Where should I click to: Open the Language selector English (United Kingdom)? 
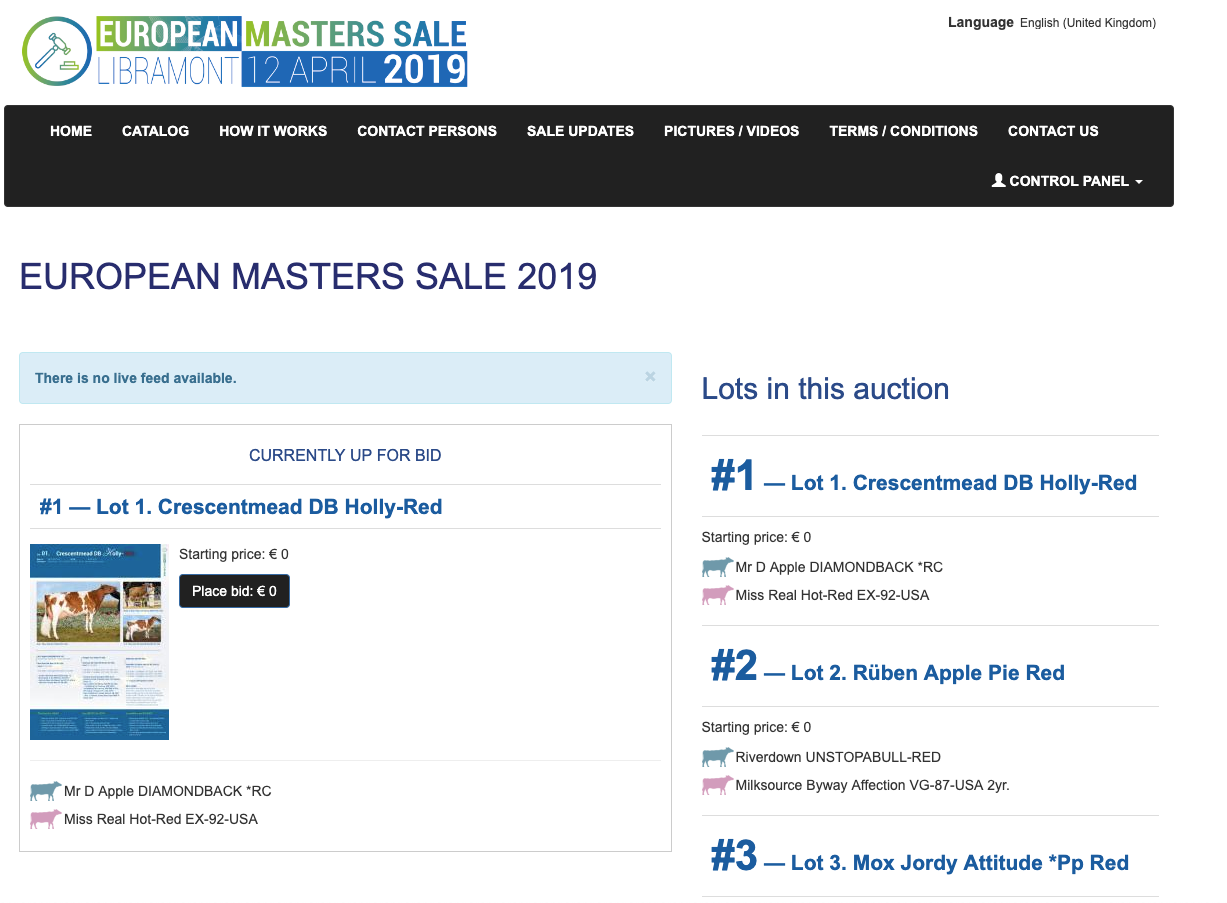point(1087,23)
